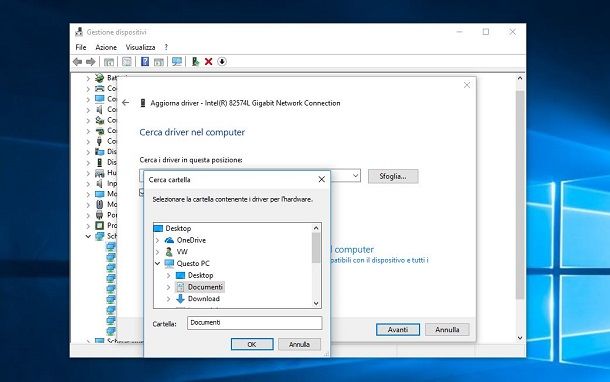Open the ? help menu
The width and height of the screenshot is (610, 382).
point(166,47)
